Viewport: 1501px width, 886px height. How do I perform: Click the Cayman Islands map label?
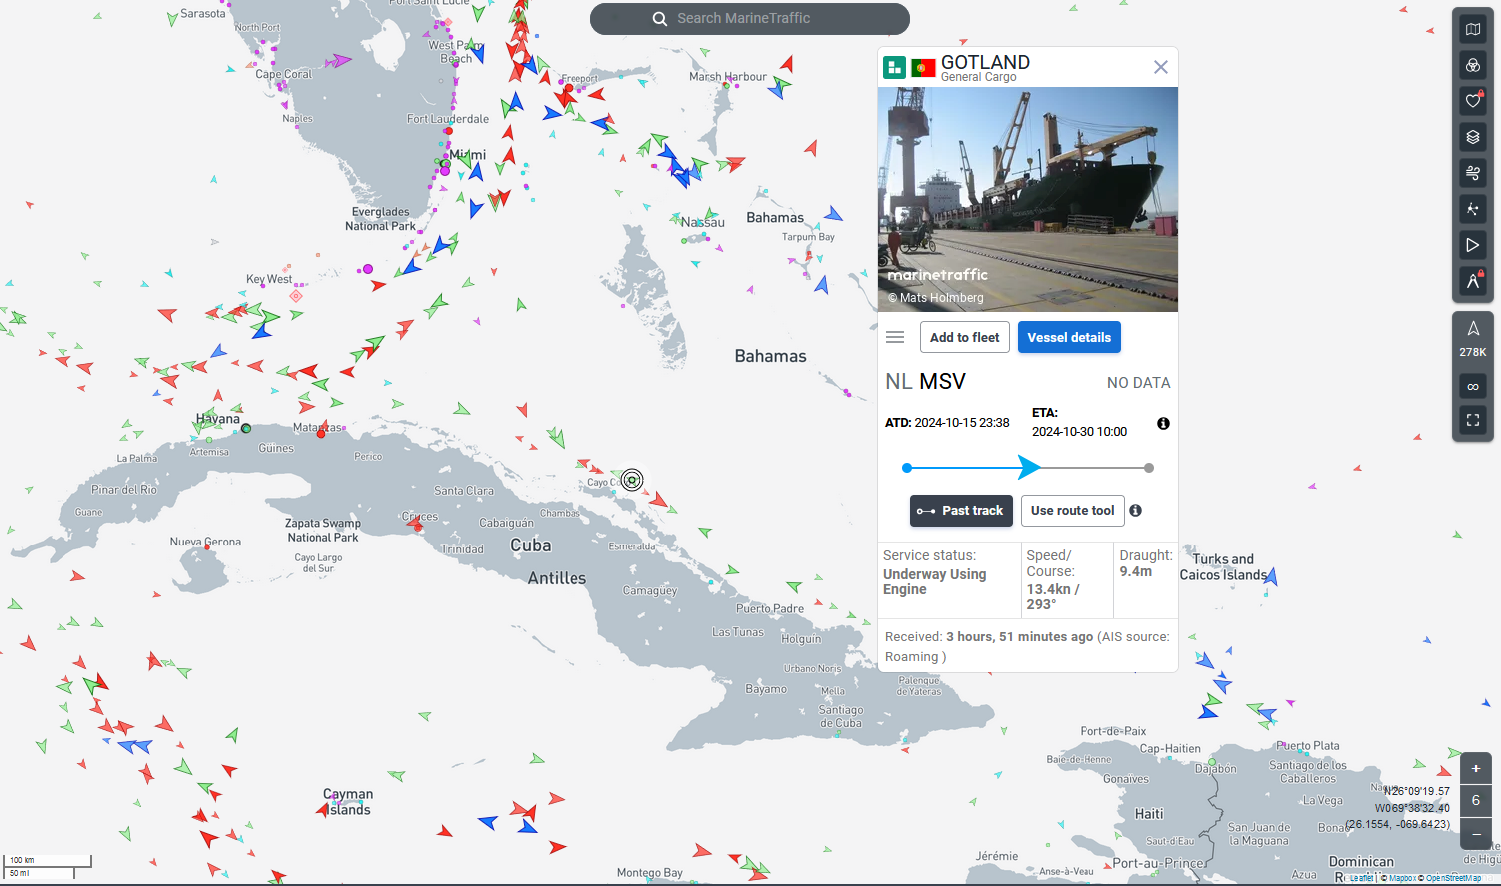348,802
